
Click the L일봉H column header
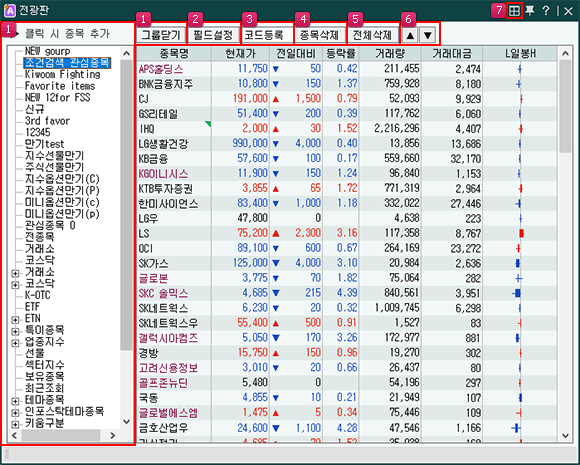click(520, 54)
